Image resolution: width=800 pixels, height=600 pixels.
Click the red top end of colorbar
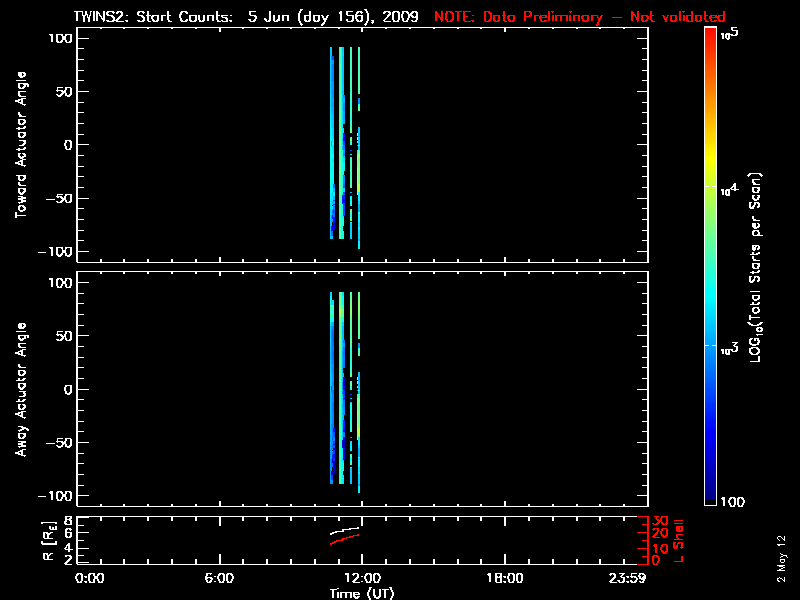pyautogui.click(x=710, y=33)
